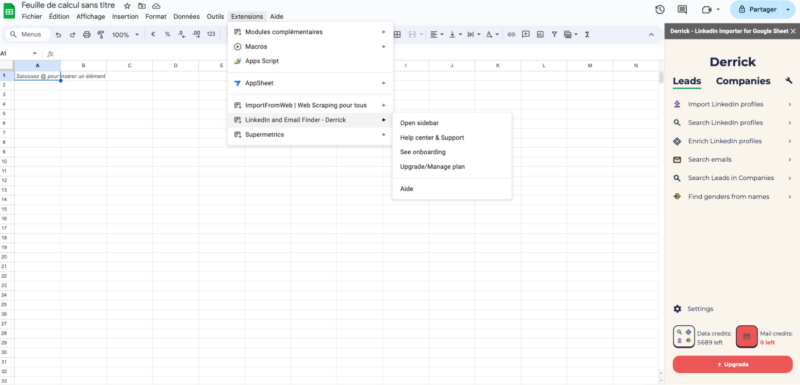Open text wrapping dropdown
800x385 pixels.
(x=473, y=35)
